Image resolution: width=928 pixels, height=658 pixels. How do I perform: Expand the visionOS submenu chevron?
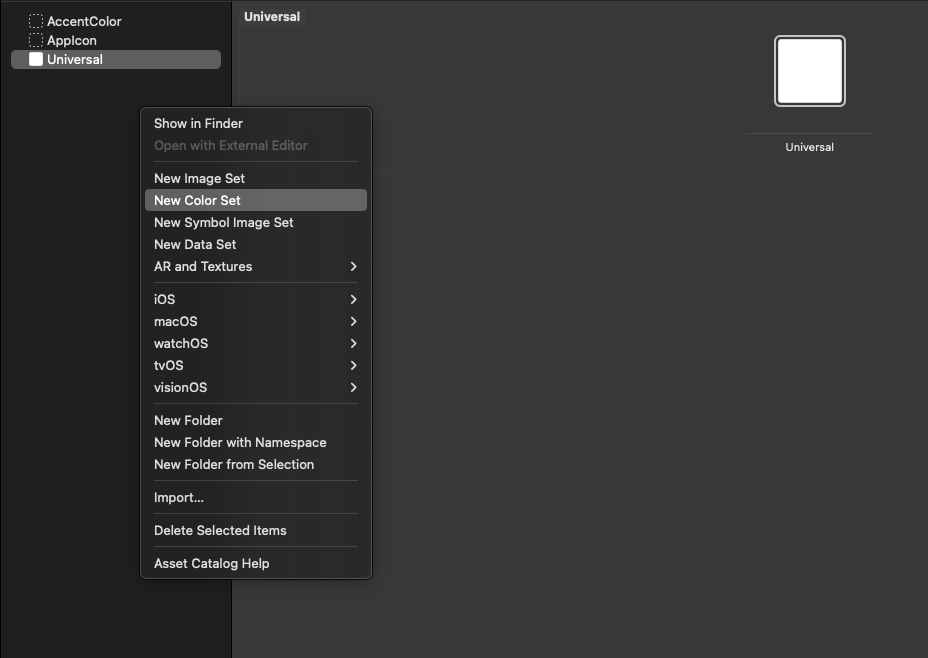tap(353, 387)
